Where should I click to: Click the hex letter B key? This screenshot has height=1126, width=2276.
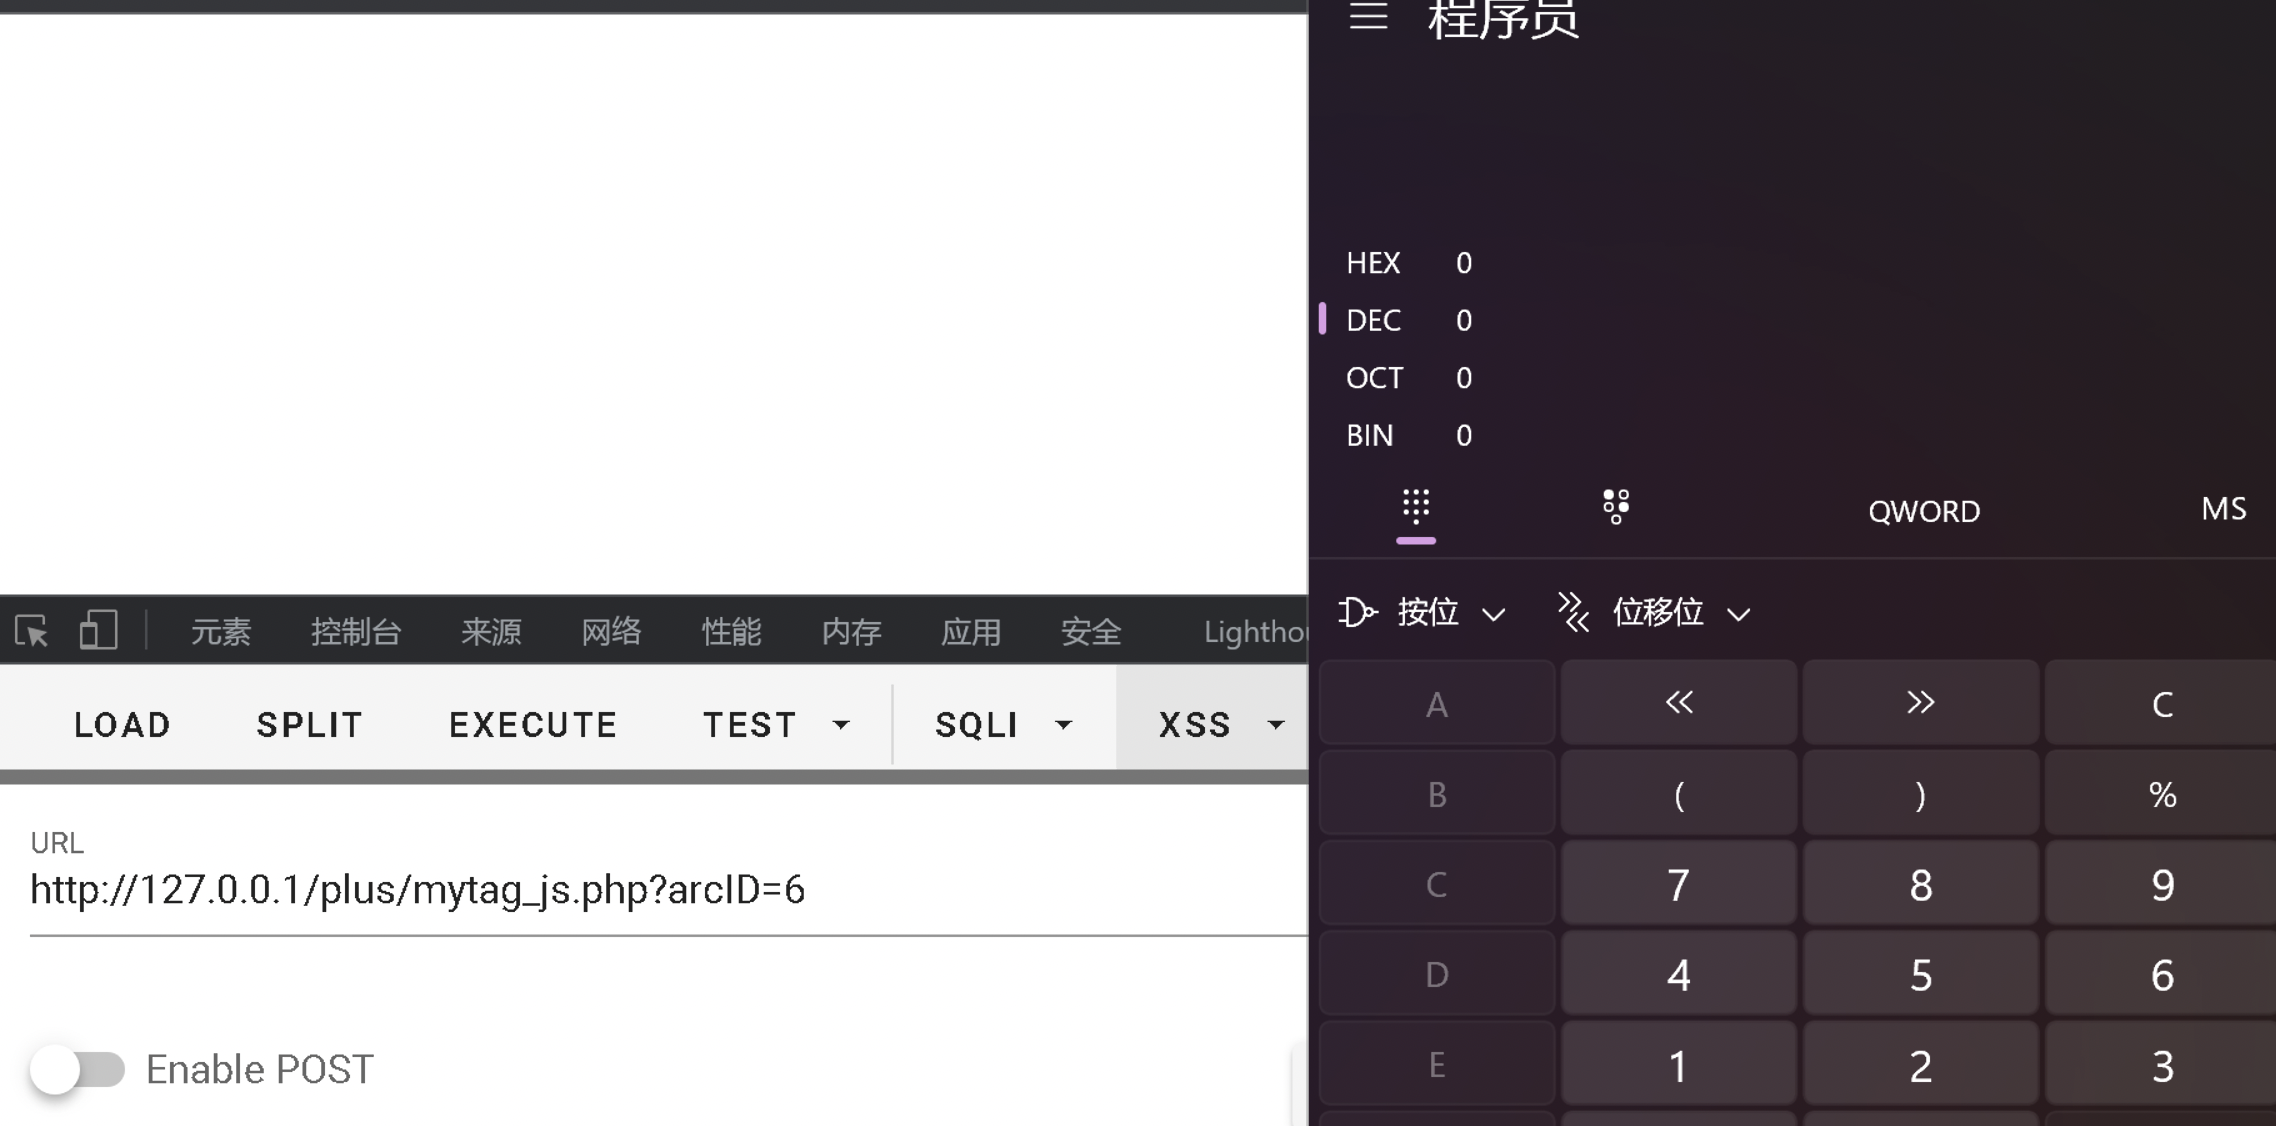(x=1437, y=794)
